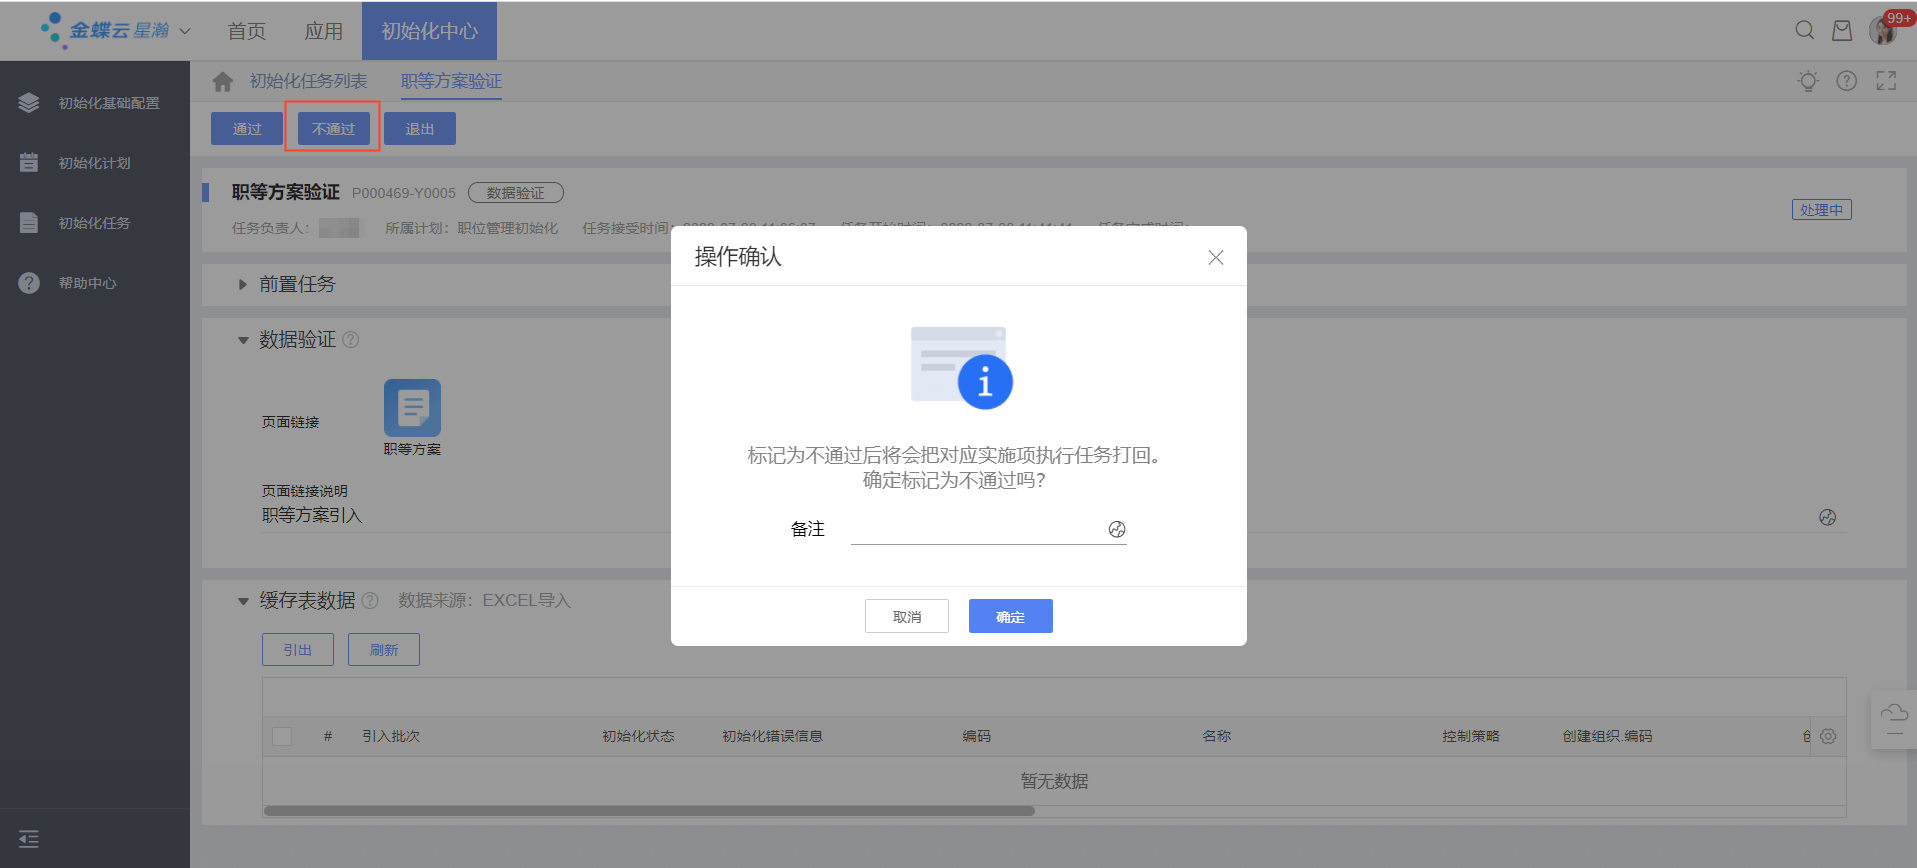This screenshot has height=868, width=1917.
Task: Collapse the left sidebar menu icon
Action: [x=29, y=839]
